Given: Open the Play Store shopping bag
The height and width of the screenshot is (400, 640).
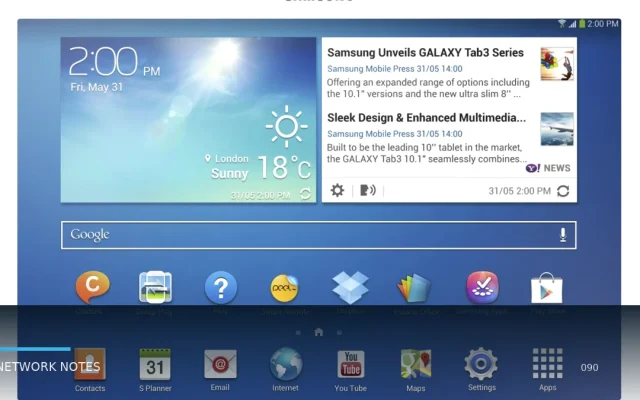Looking at the screenshot, I should coord(547,288).
